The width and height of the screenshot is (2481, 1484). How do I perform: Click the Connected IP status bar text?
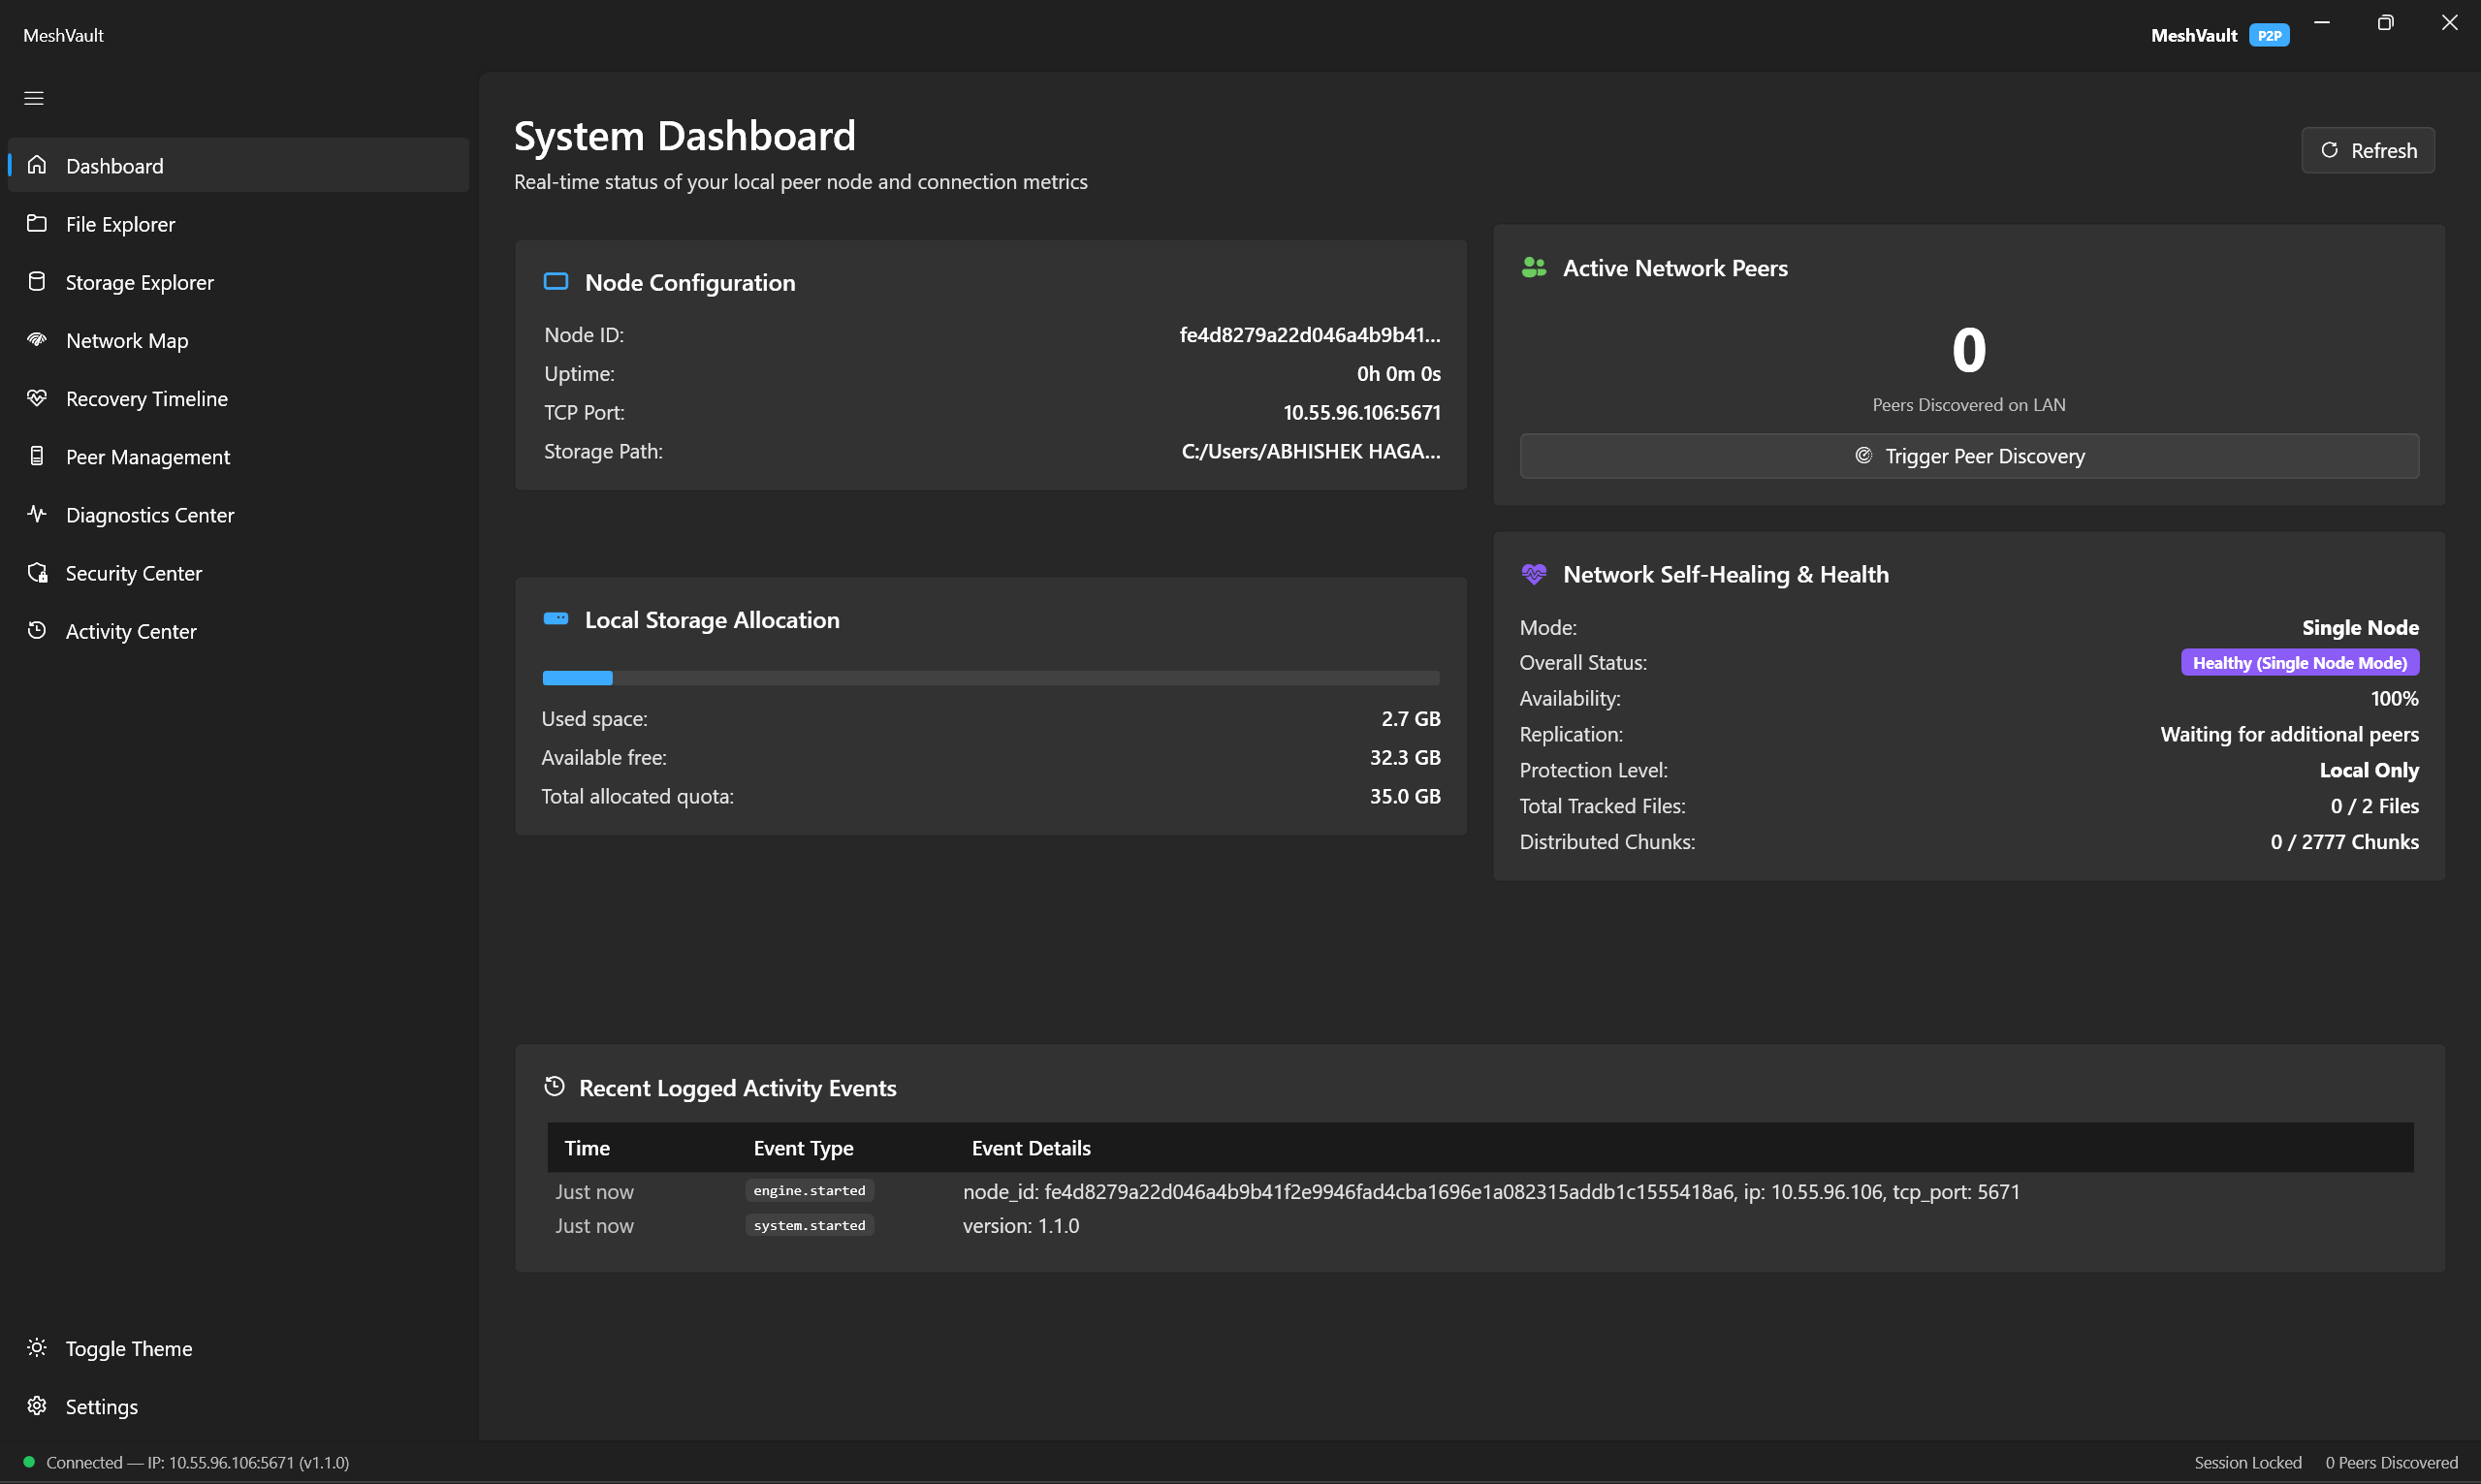pyautogui.click(x=197, y=1462)
